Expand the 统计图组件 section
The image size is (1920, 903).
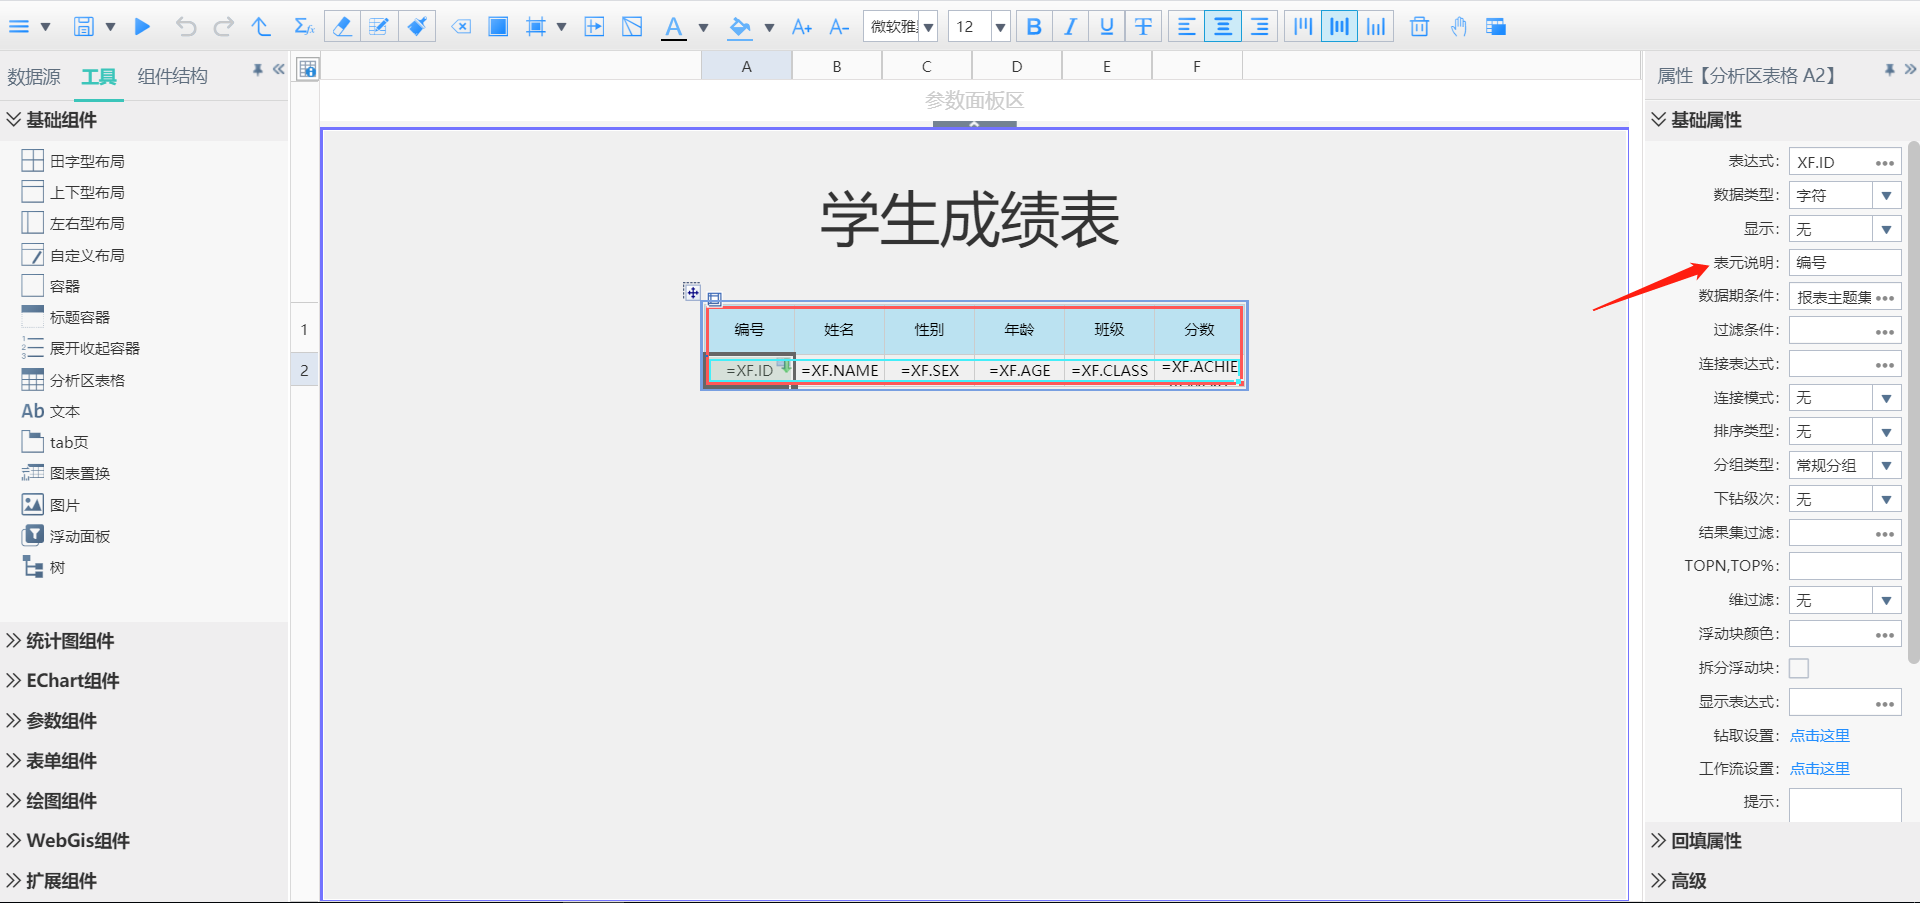[x=70, y=641]
